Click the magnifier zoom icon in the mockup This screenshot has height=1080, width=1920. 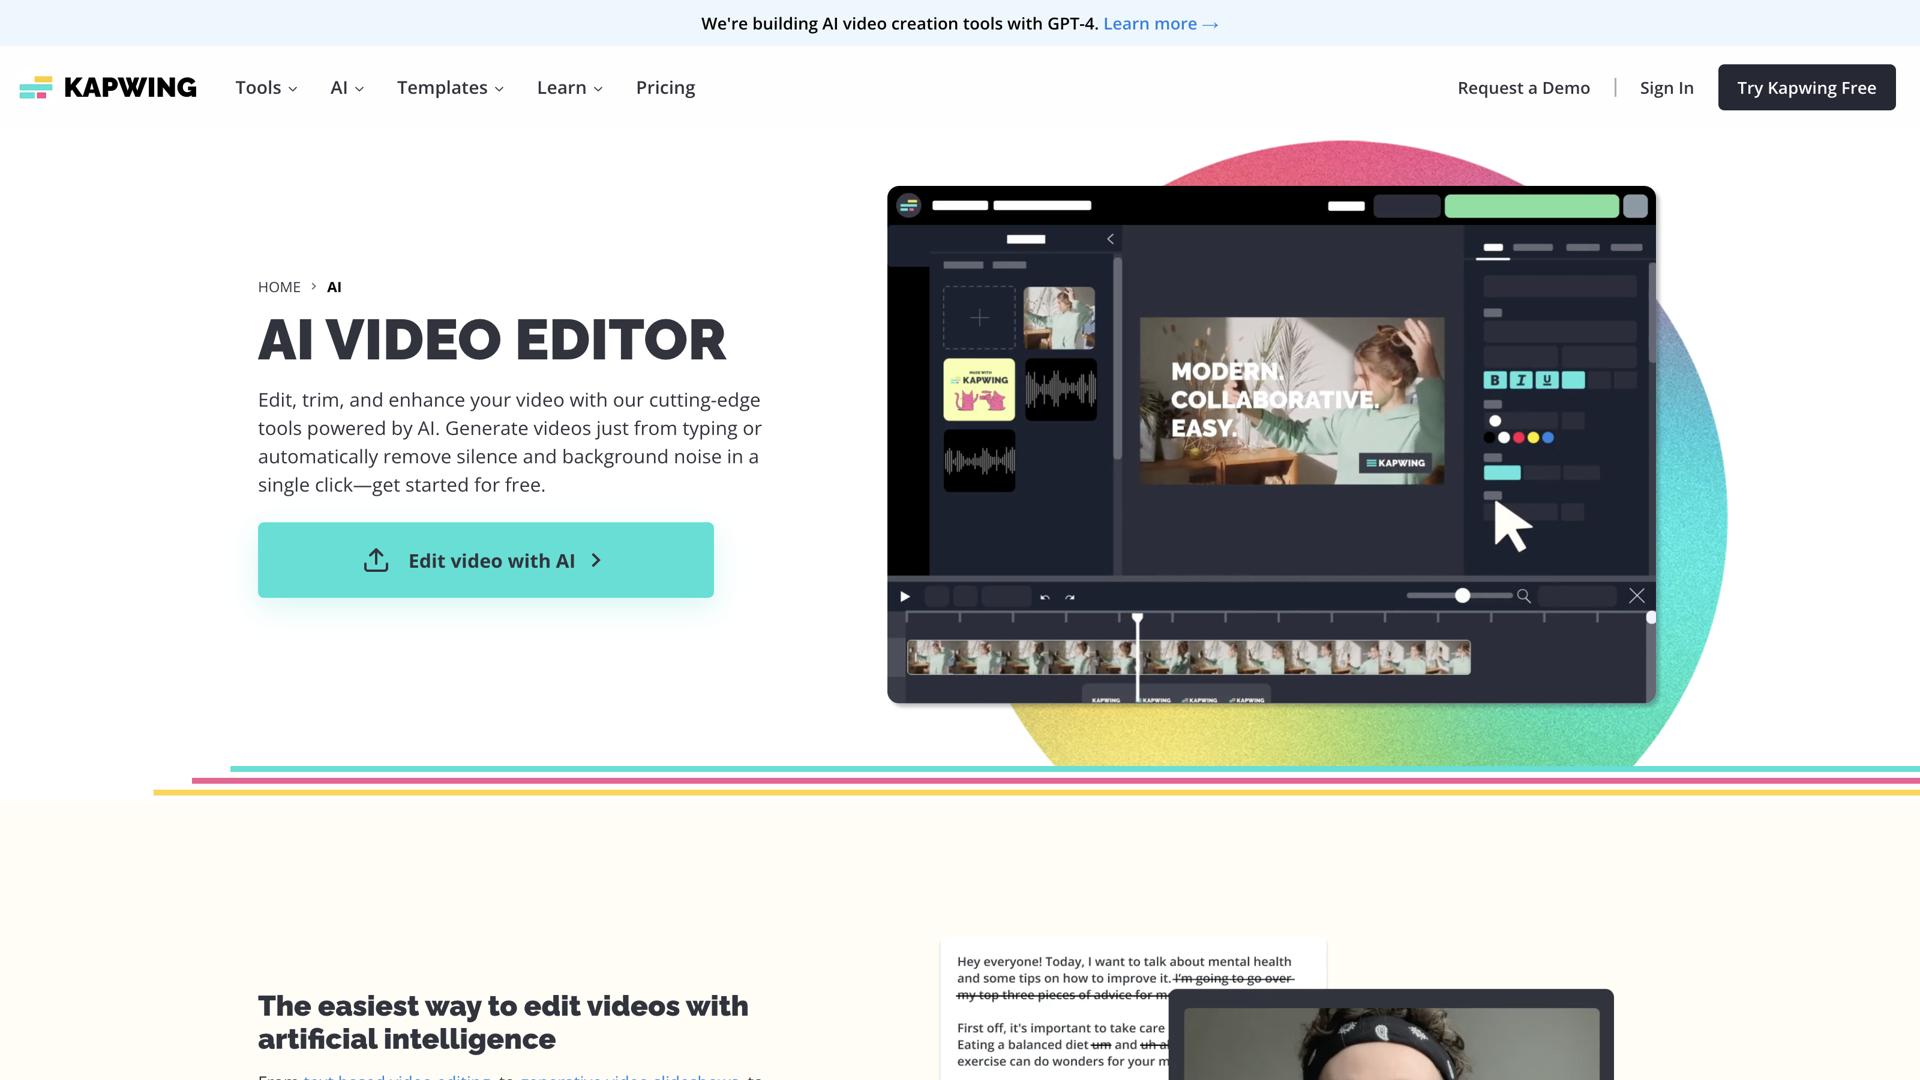click(x=1524, y=596)
